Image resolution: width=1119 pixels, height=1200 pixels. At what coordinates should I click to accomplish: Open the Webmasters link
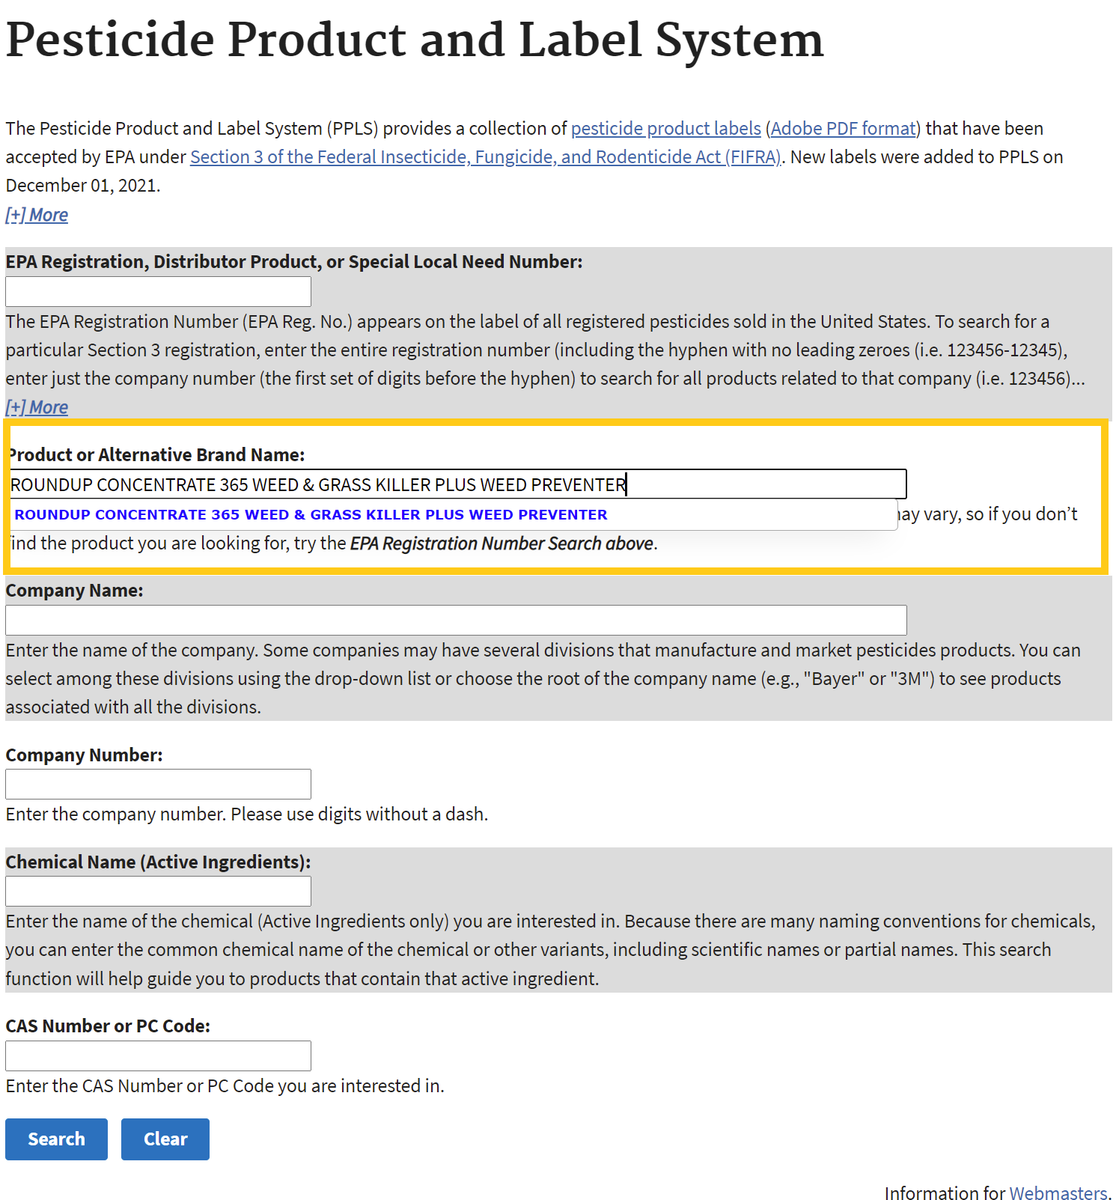click(1058, 1192)
